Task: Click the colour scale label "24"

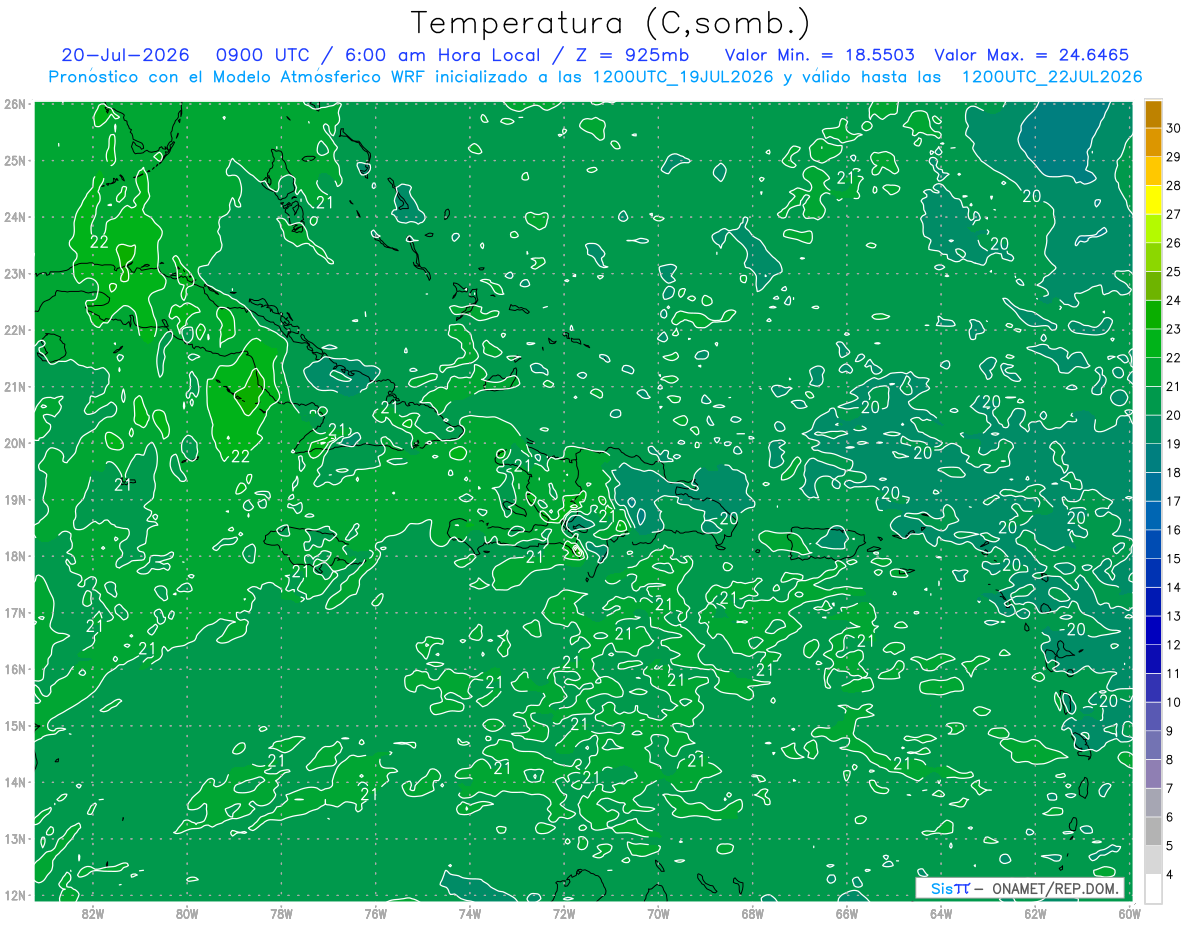Action: tap(1173, 300)
